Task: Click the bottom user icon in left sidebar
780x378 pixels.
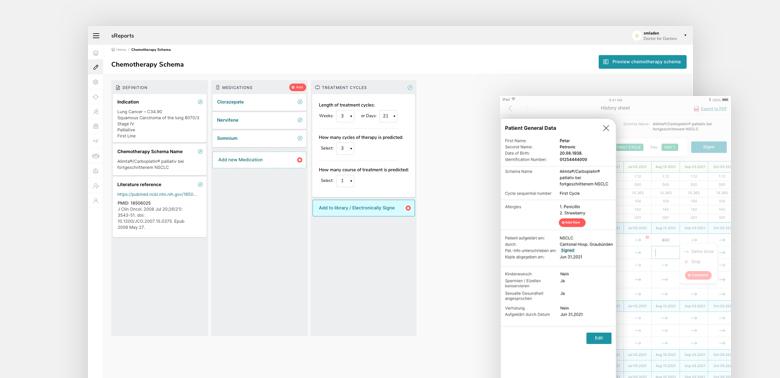Action: 96,200
